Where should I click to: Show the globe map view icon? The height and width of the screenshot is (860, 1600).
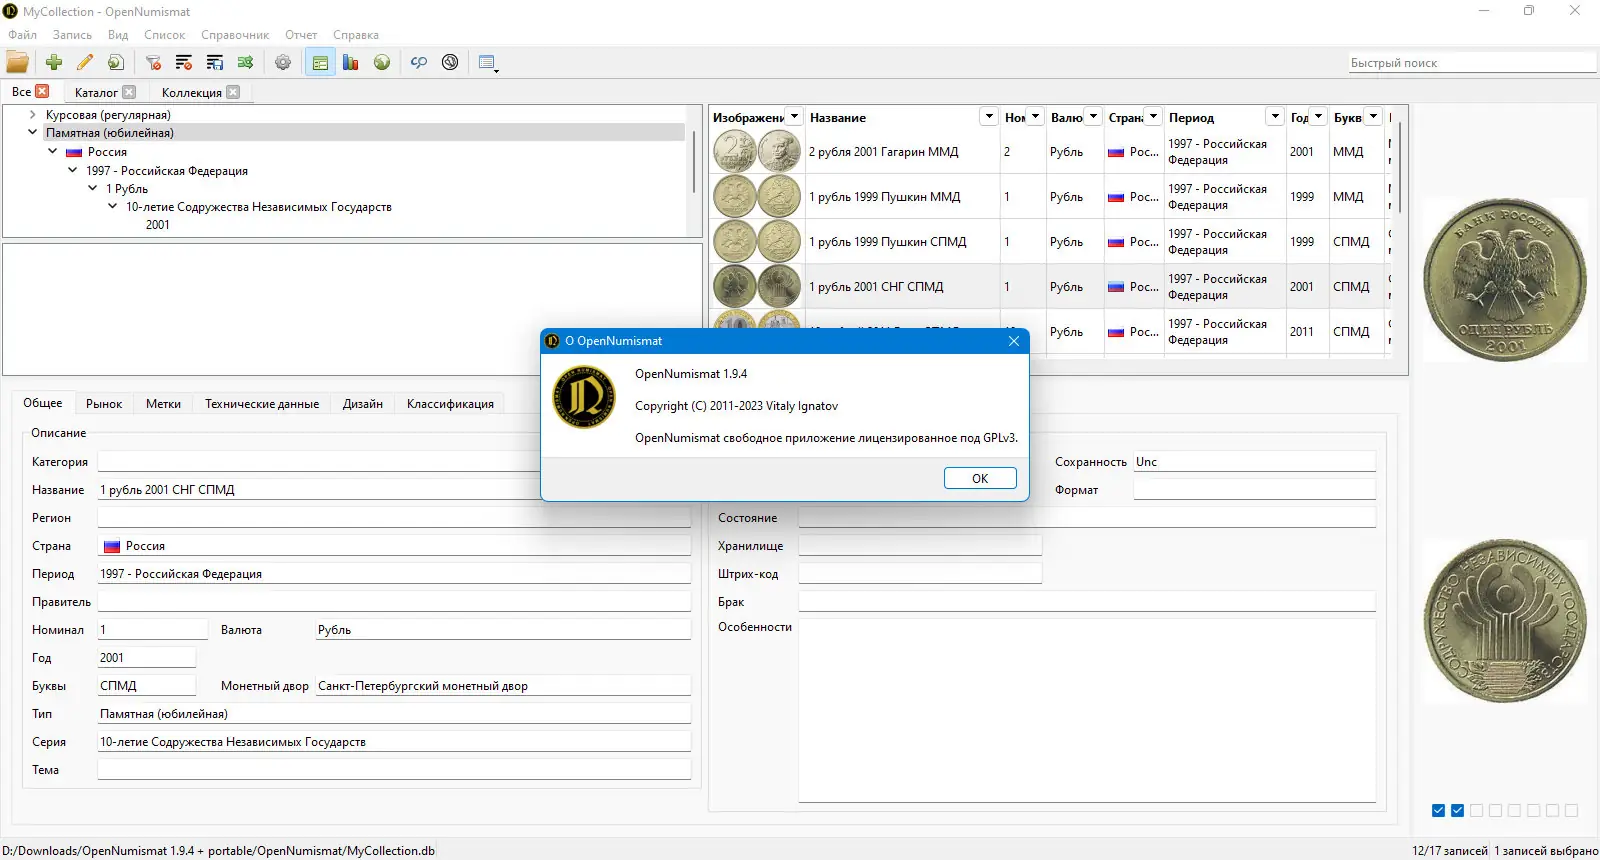382,62
